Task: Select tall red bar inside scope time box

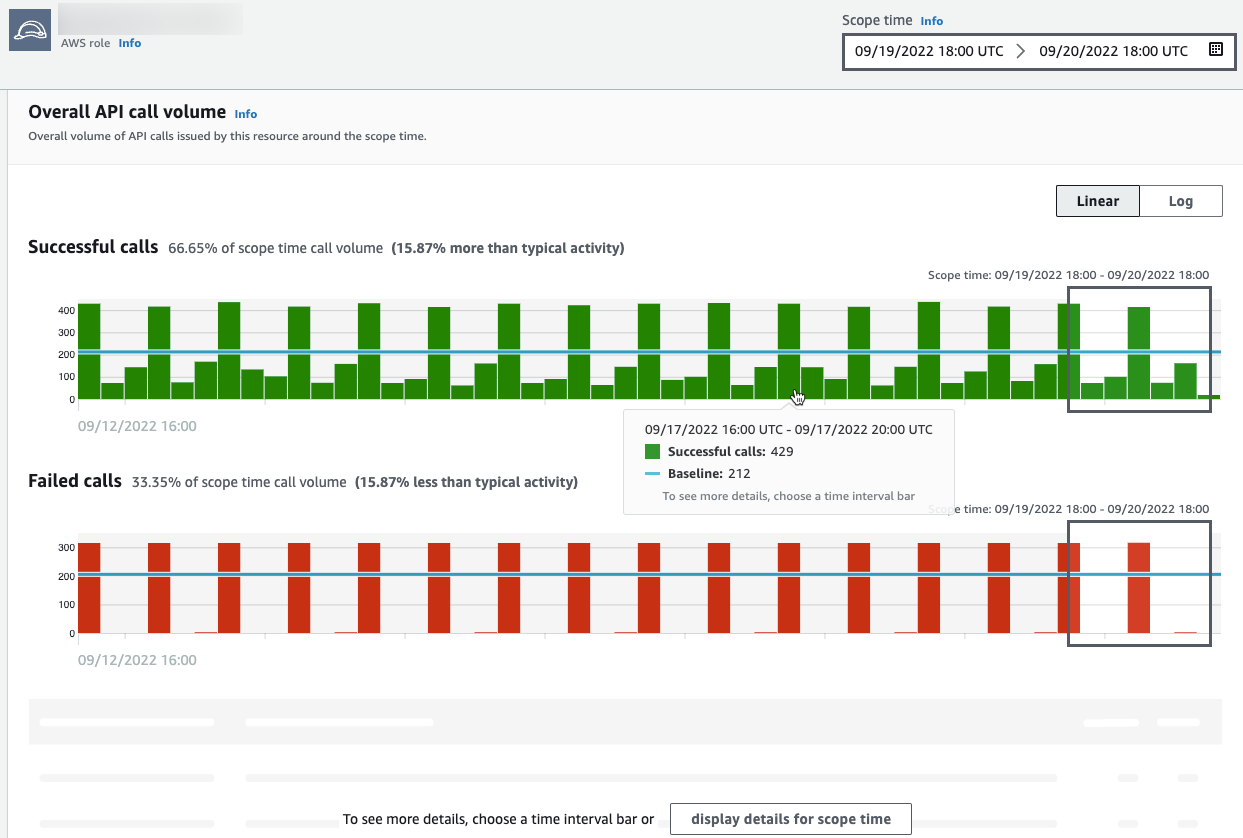Action: click(x=1139, y=588)
